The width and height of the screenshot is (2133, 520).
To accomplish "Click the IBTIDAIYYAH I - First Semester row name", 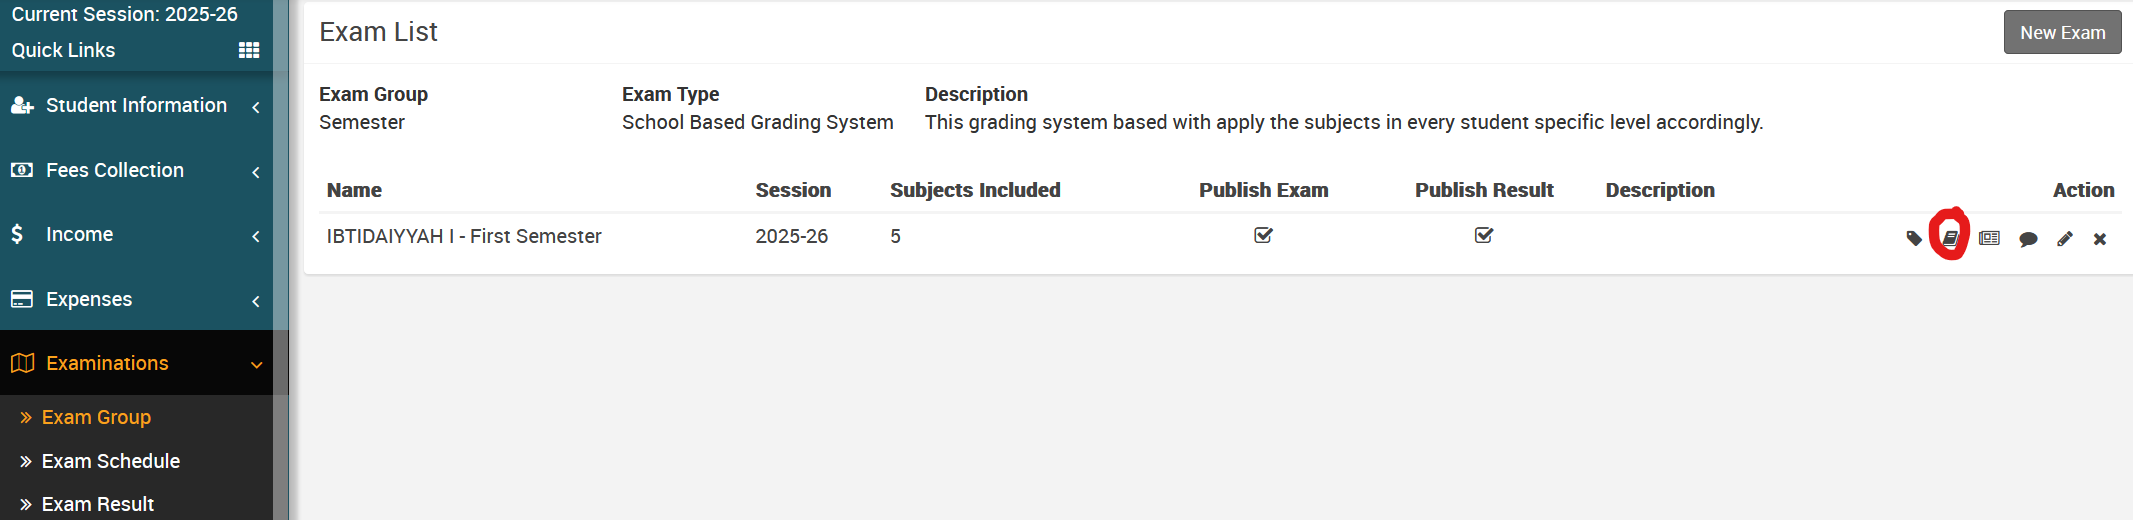I will pyautogui.click(x=464, y=236).
